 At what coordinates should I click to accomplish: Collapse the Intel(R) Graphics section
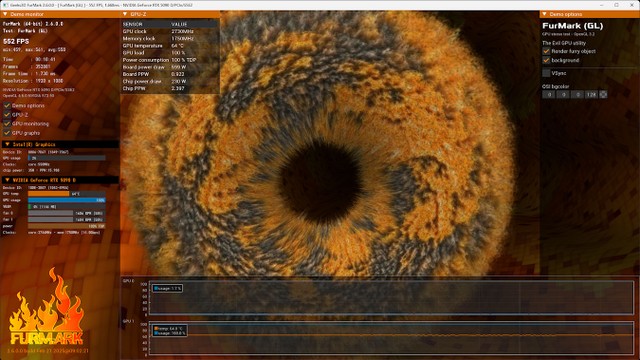7,144
